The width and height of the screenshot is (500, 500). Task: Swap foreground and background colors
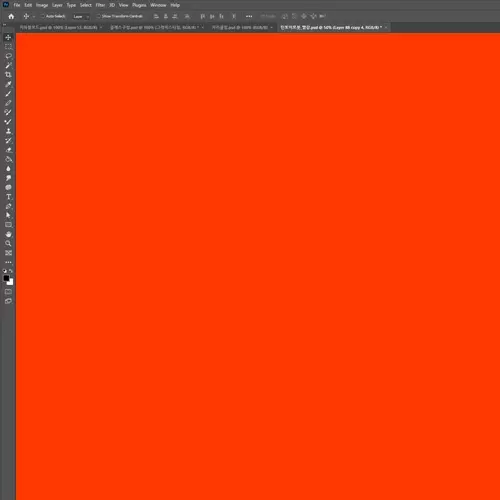tap(11, 271)
